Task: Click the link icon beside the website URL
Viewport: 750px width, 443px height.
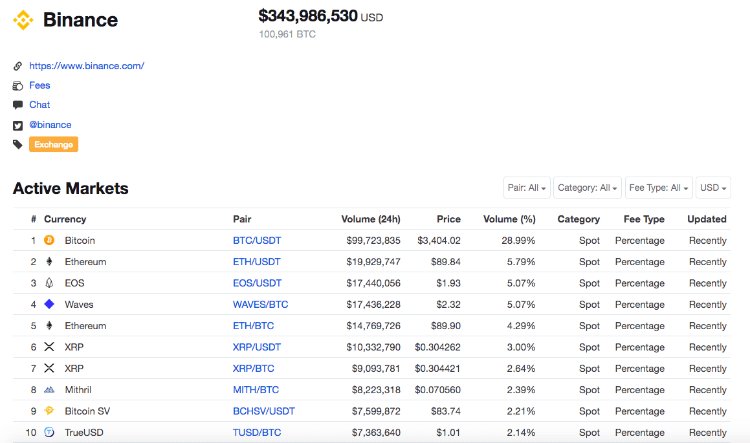Action: point(18,66)
